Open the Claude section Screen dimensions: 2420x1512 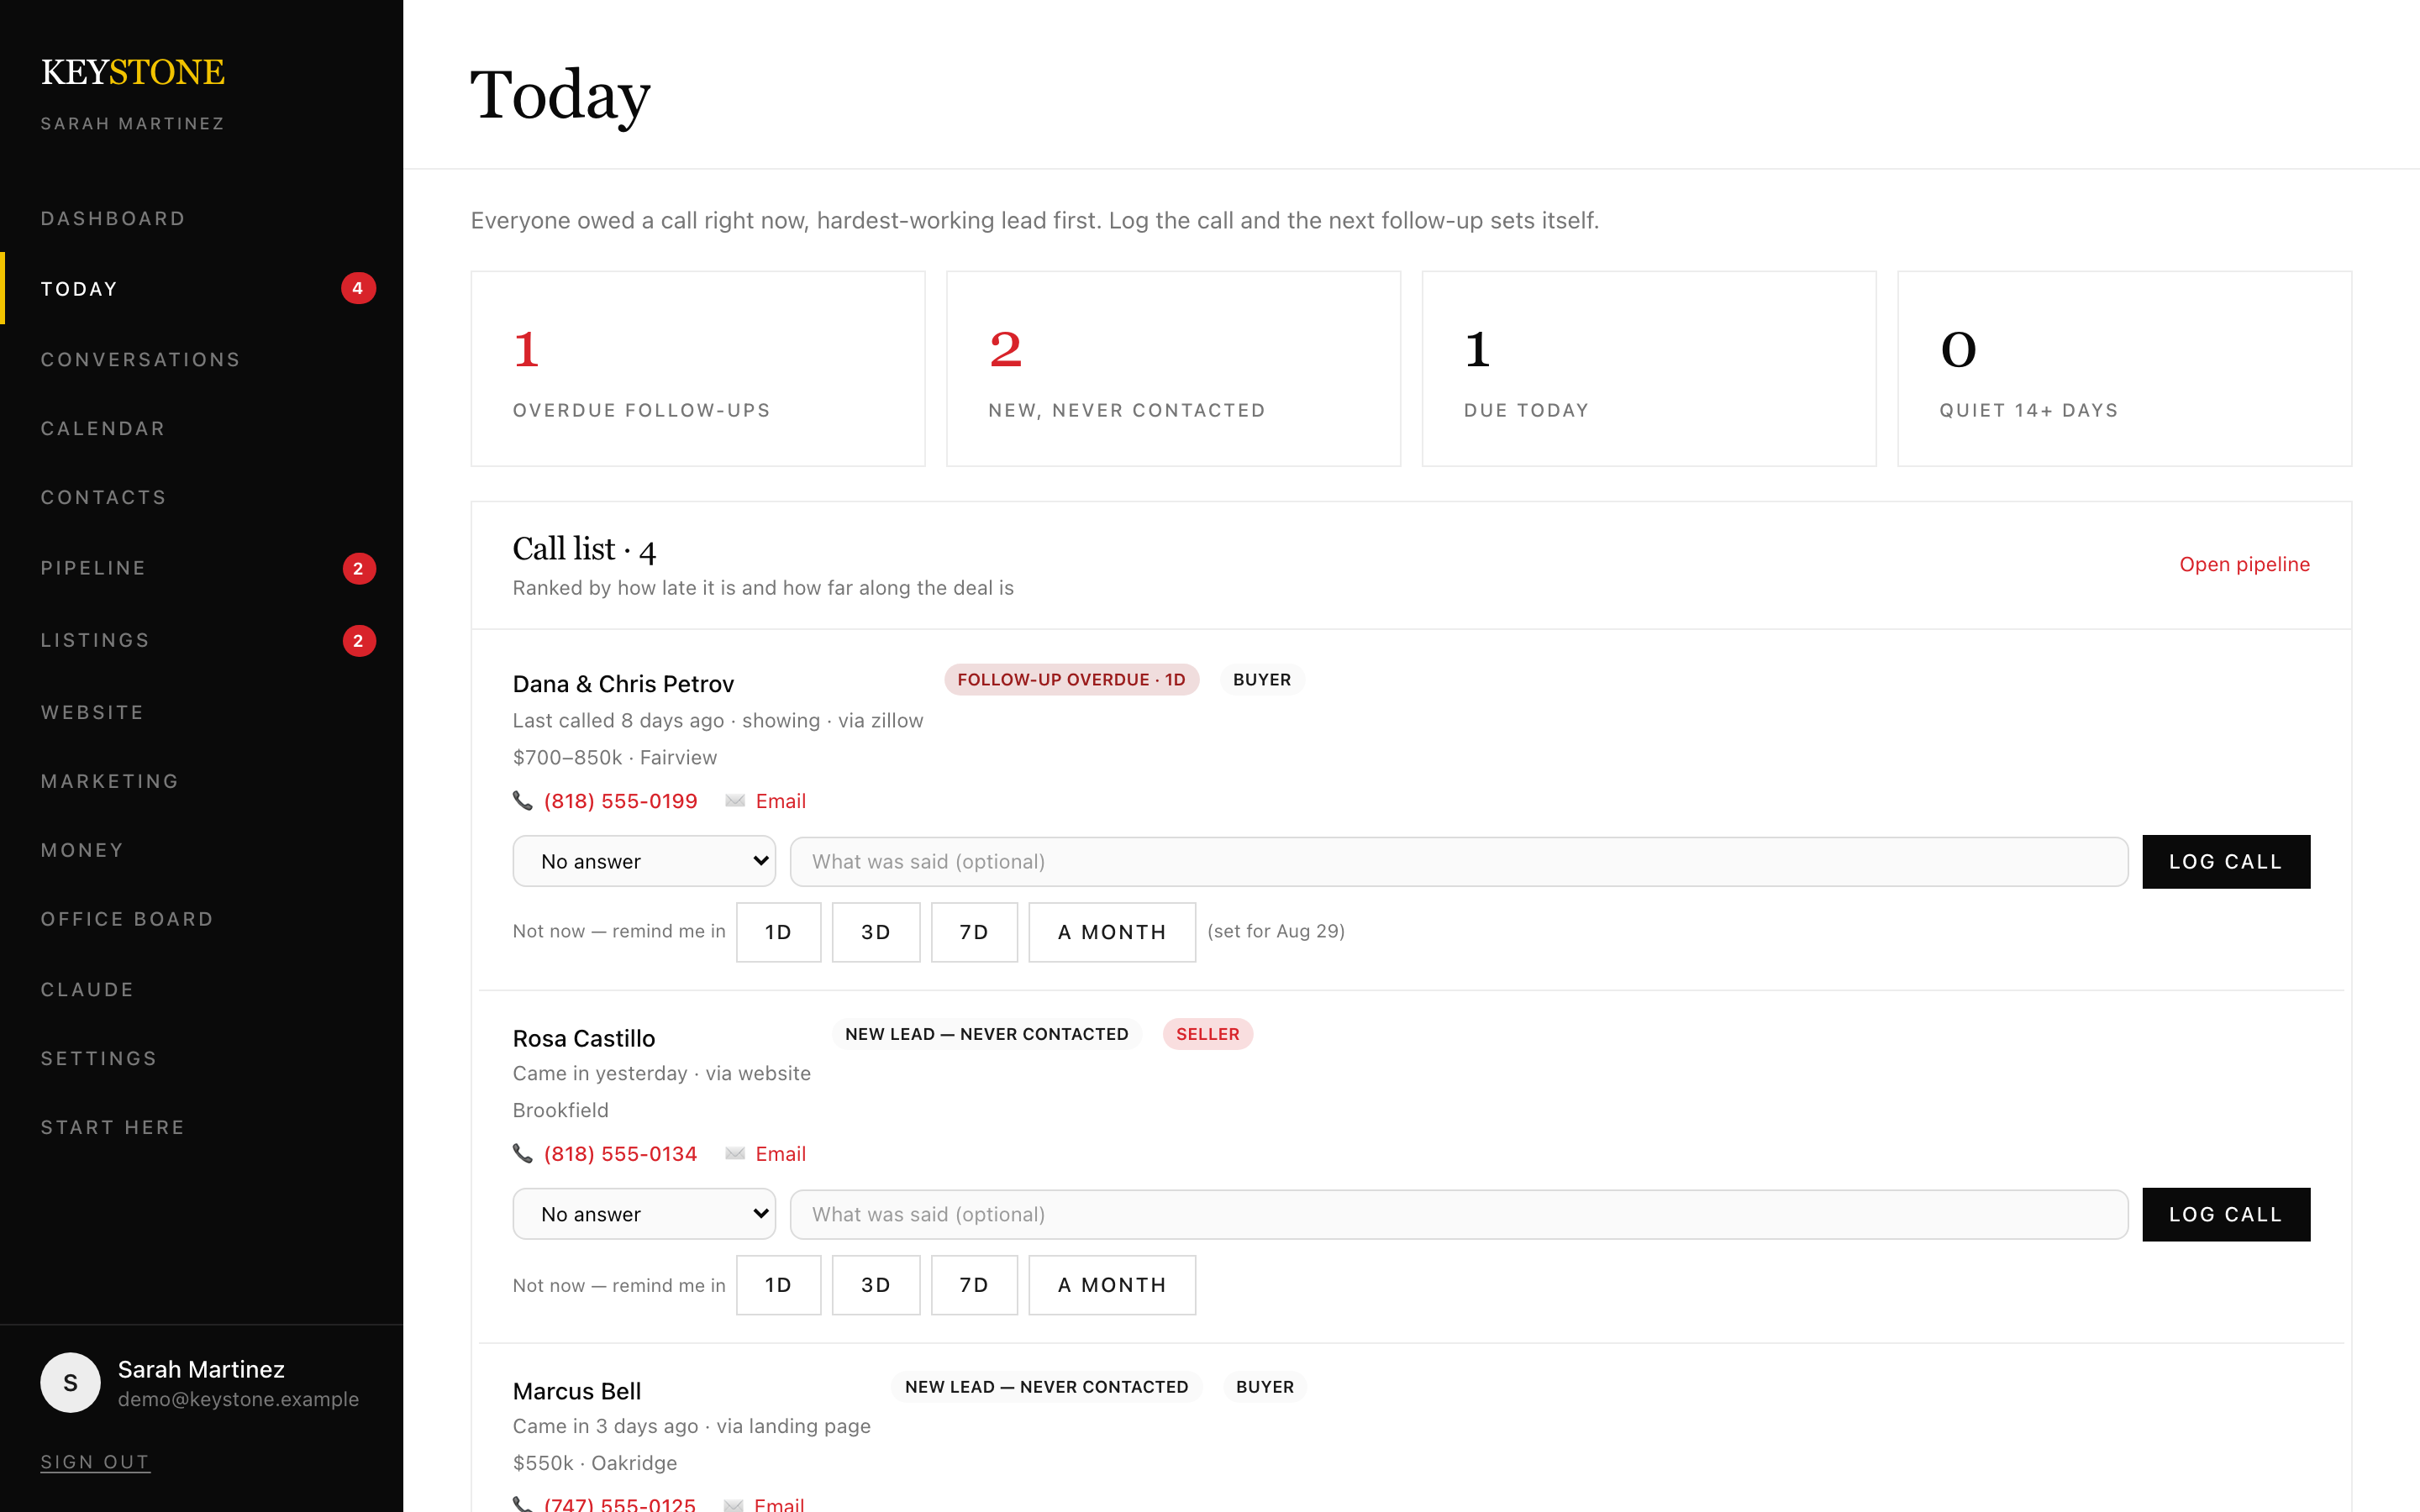[87, 990]
